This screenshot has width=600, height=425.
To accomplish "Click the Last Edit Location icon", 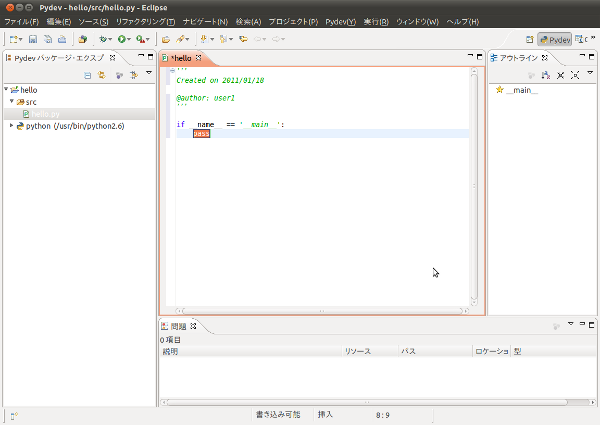I will coord(243,39).
